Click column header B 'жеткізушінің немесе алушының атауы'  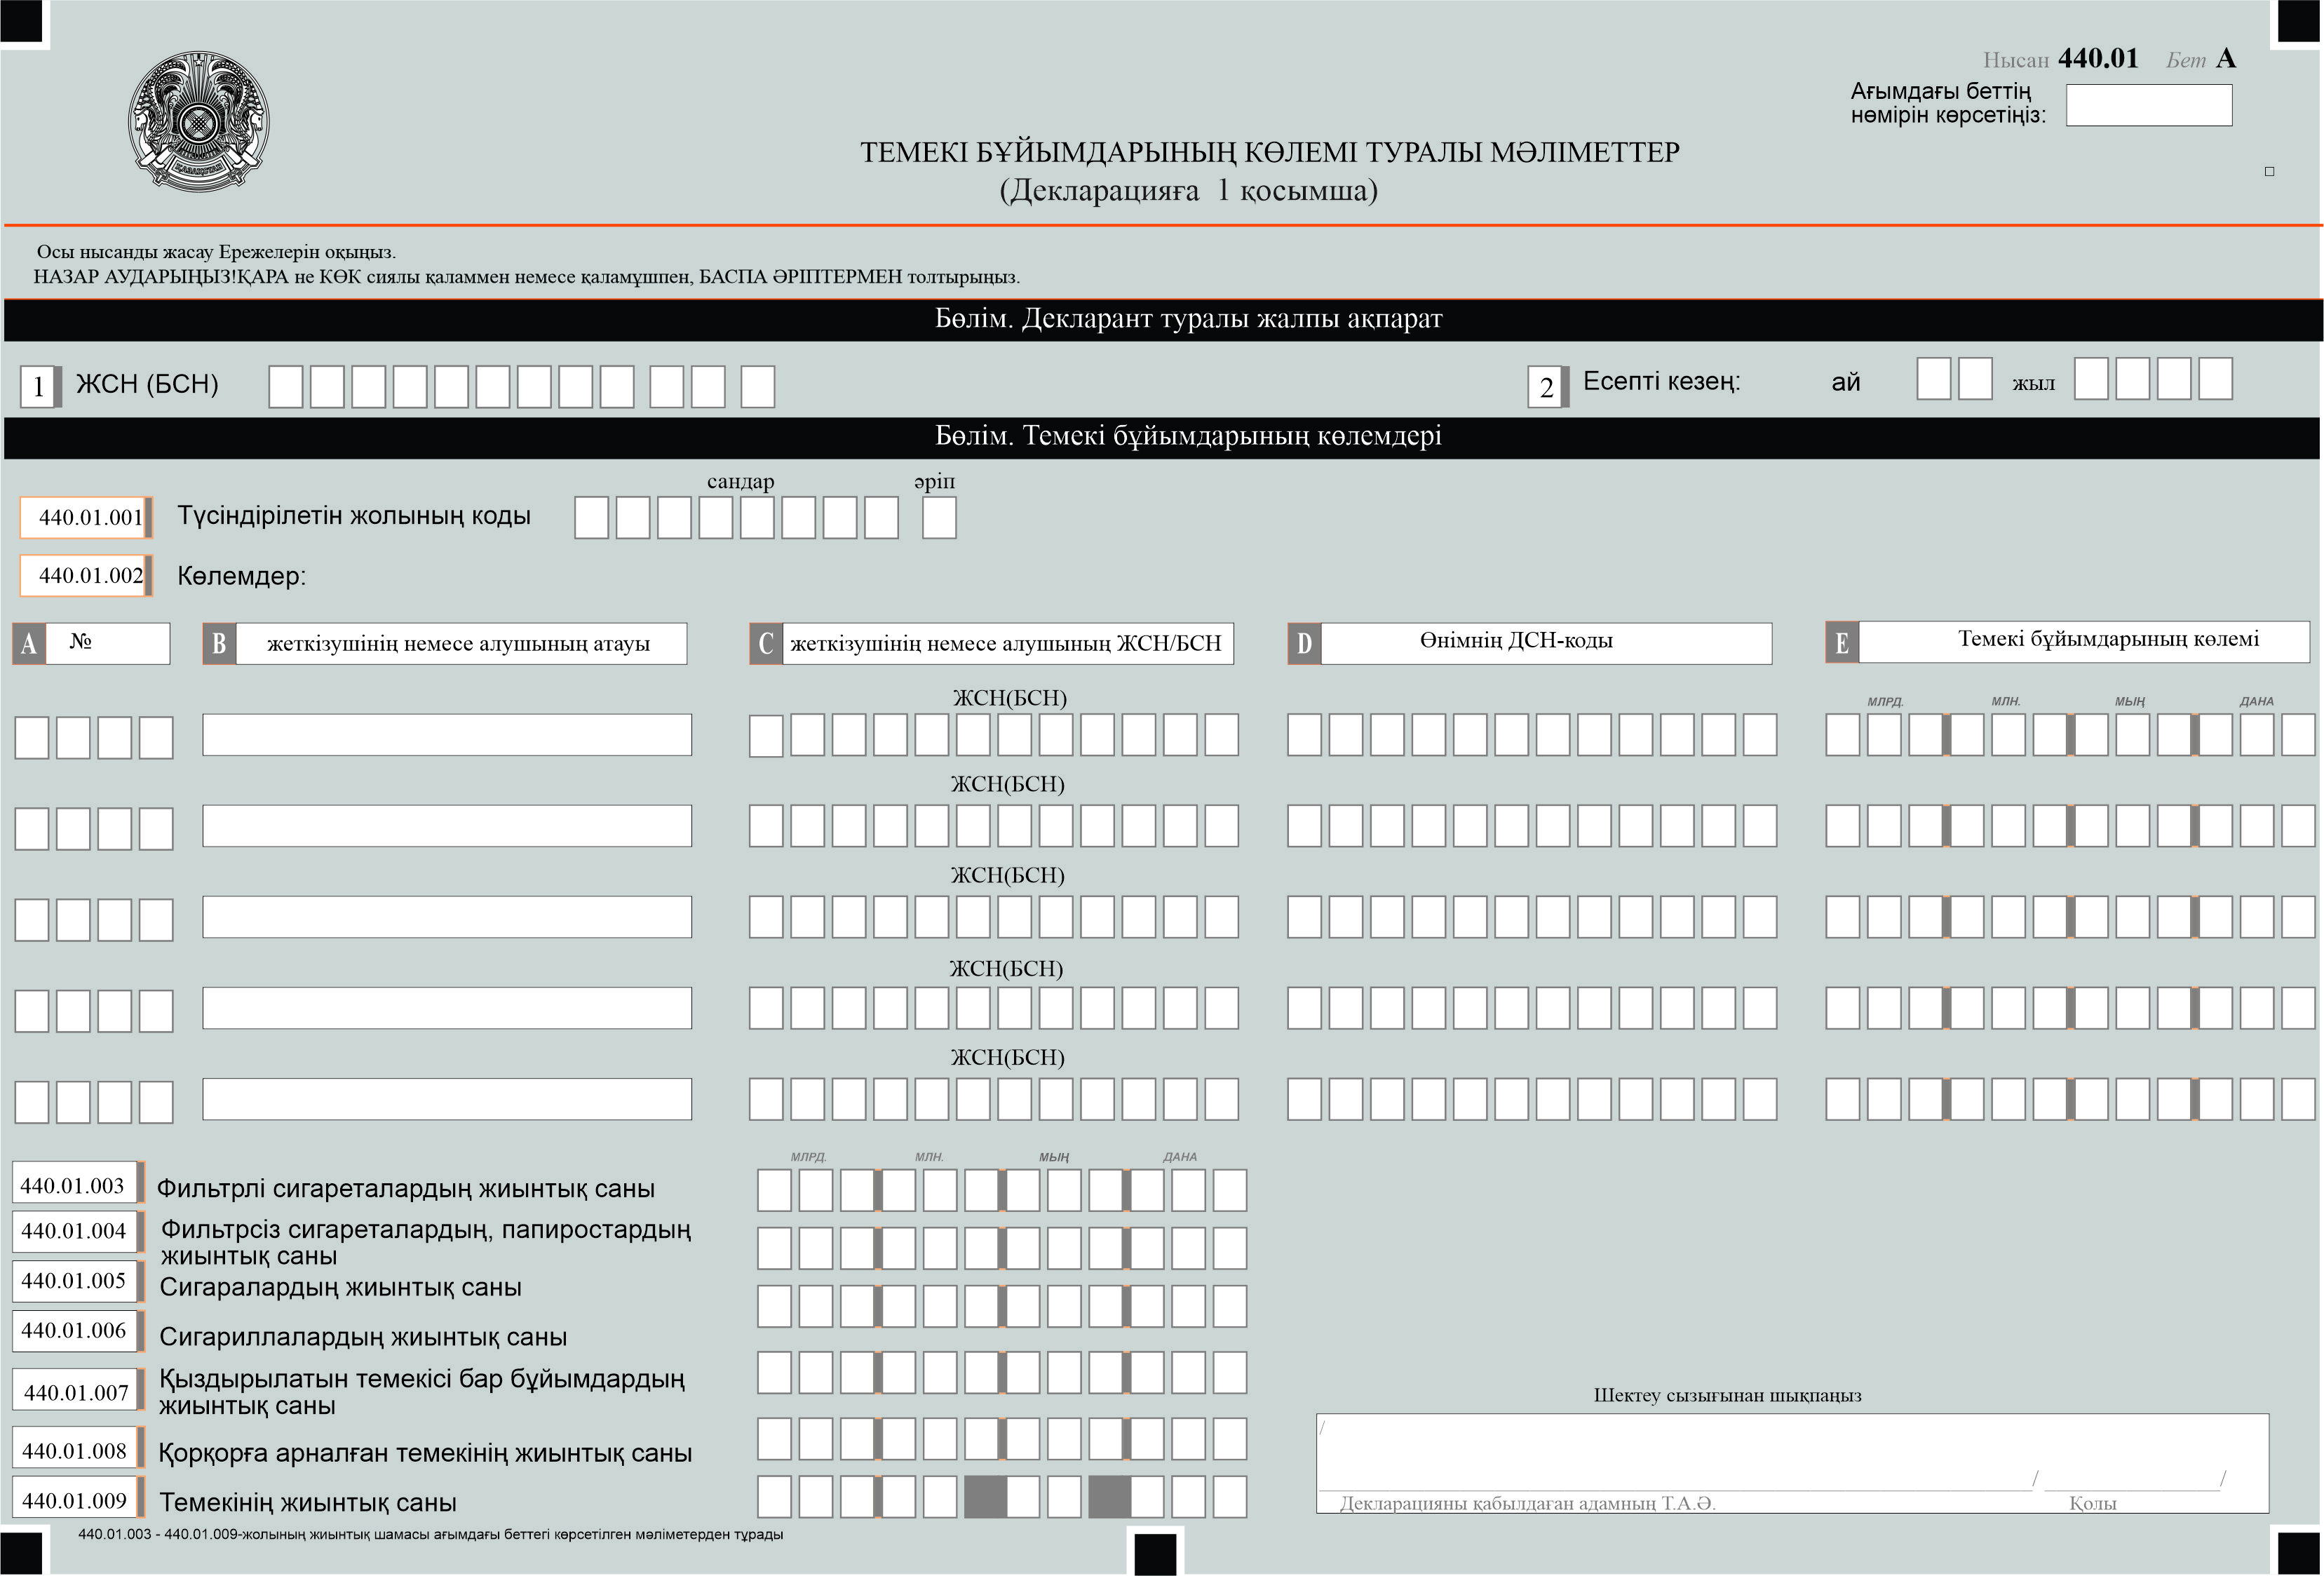[445, 643]
